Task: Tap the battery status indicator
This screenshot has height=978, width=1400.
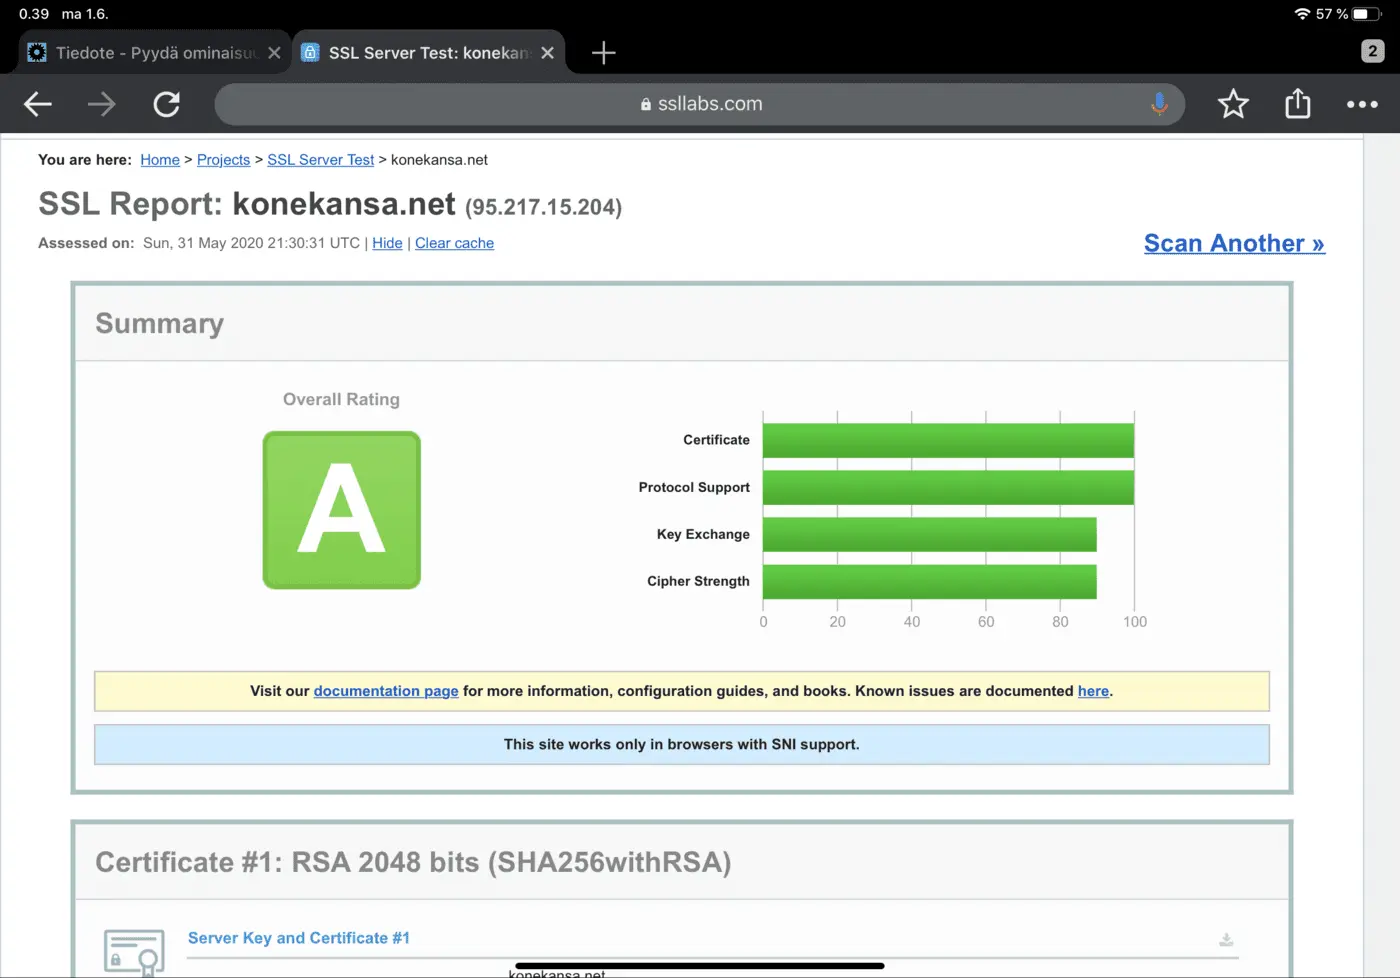Action: tap(1367, 14)
